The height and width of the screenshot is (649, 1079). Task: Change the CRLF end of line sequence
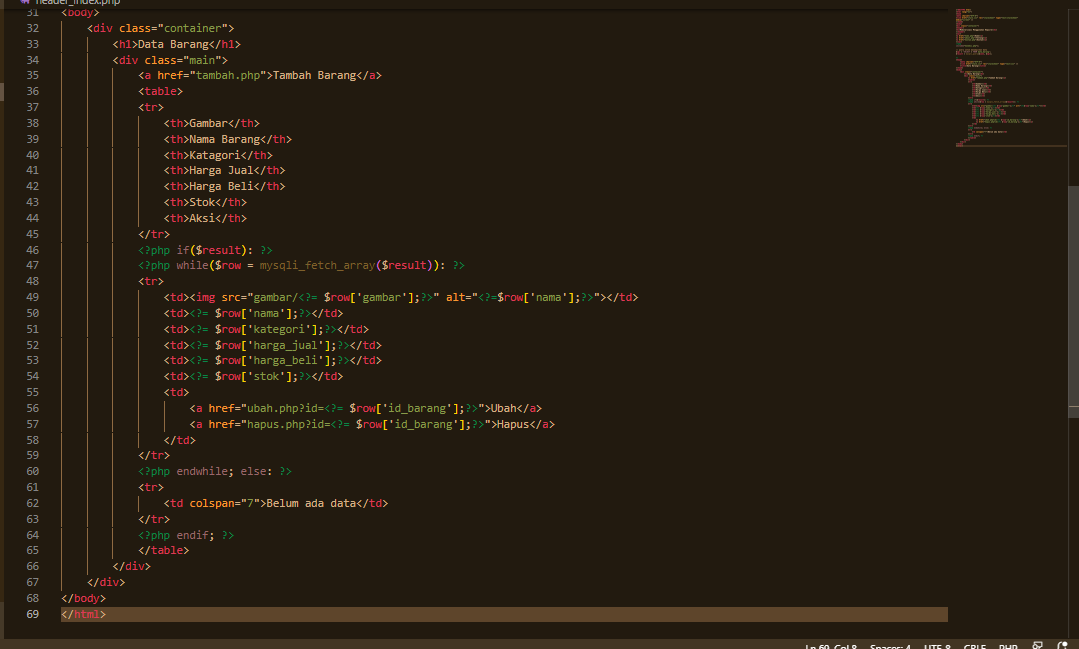pos(974,646)
